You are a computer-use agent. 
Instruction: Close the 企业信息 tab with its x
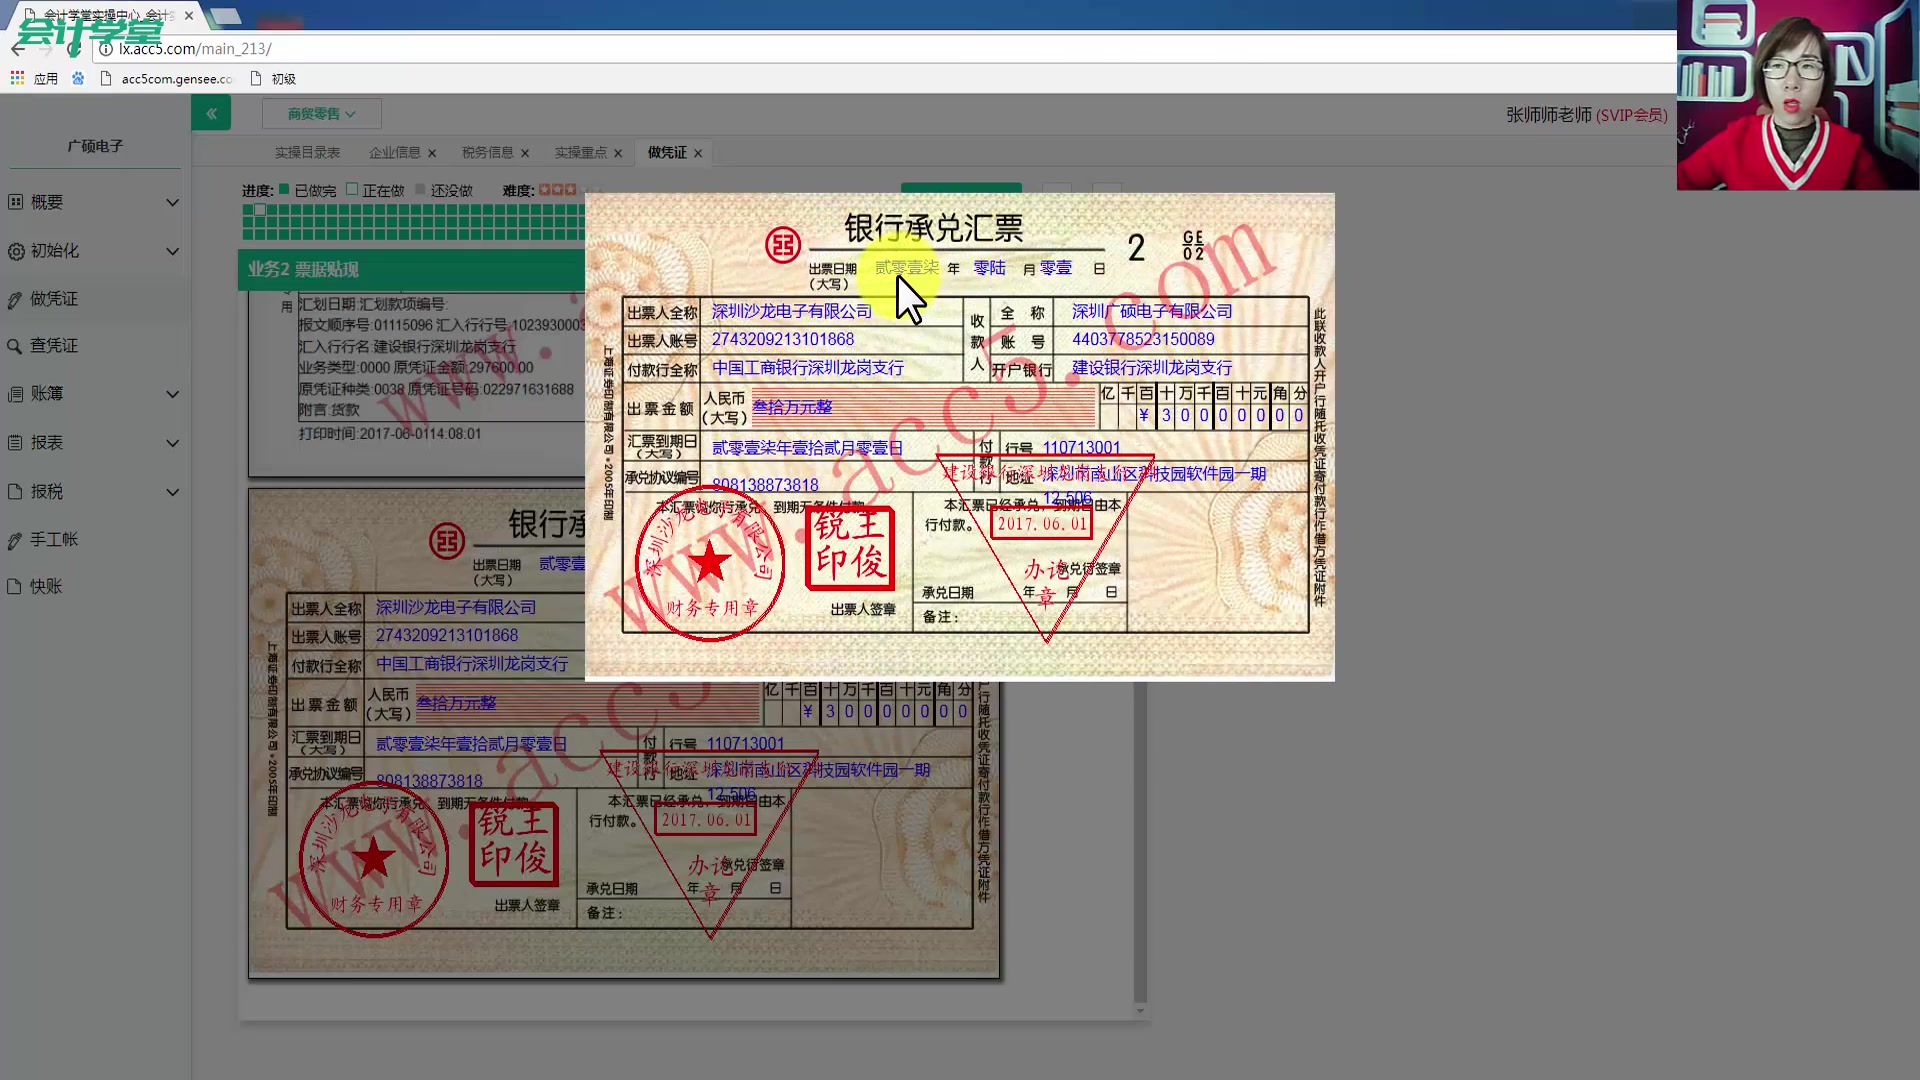432,153
